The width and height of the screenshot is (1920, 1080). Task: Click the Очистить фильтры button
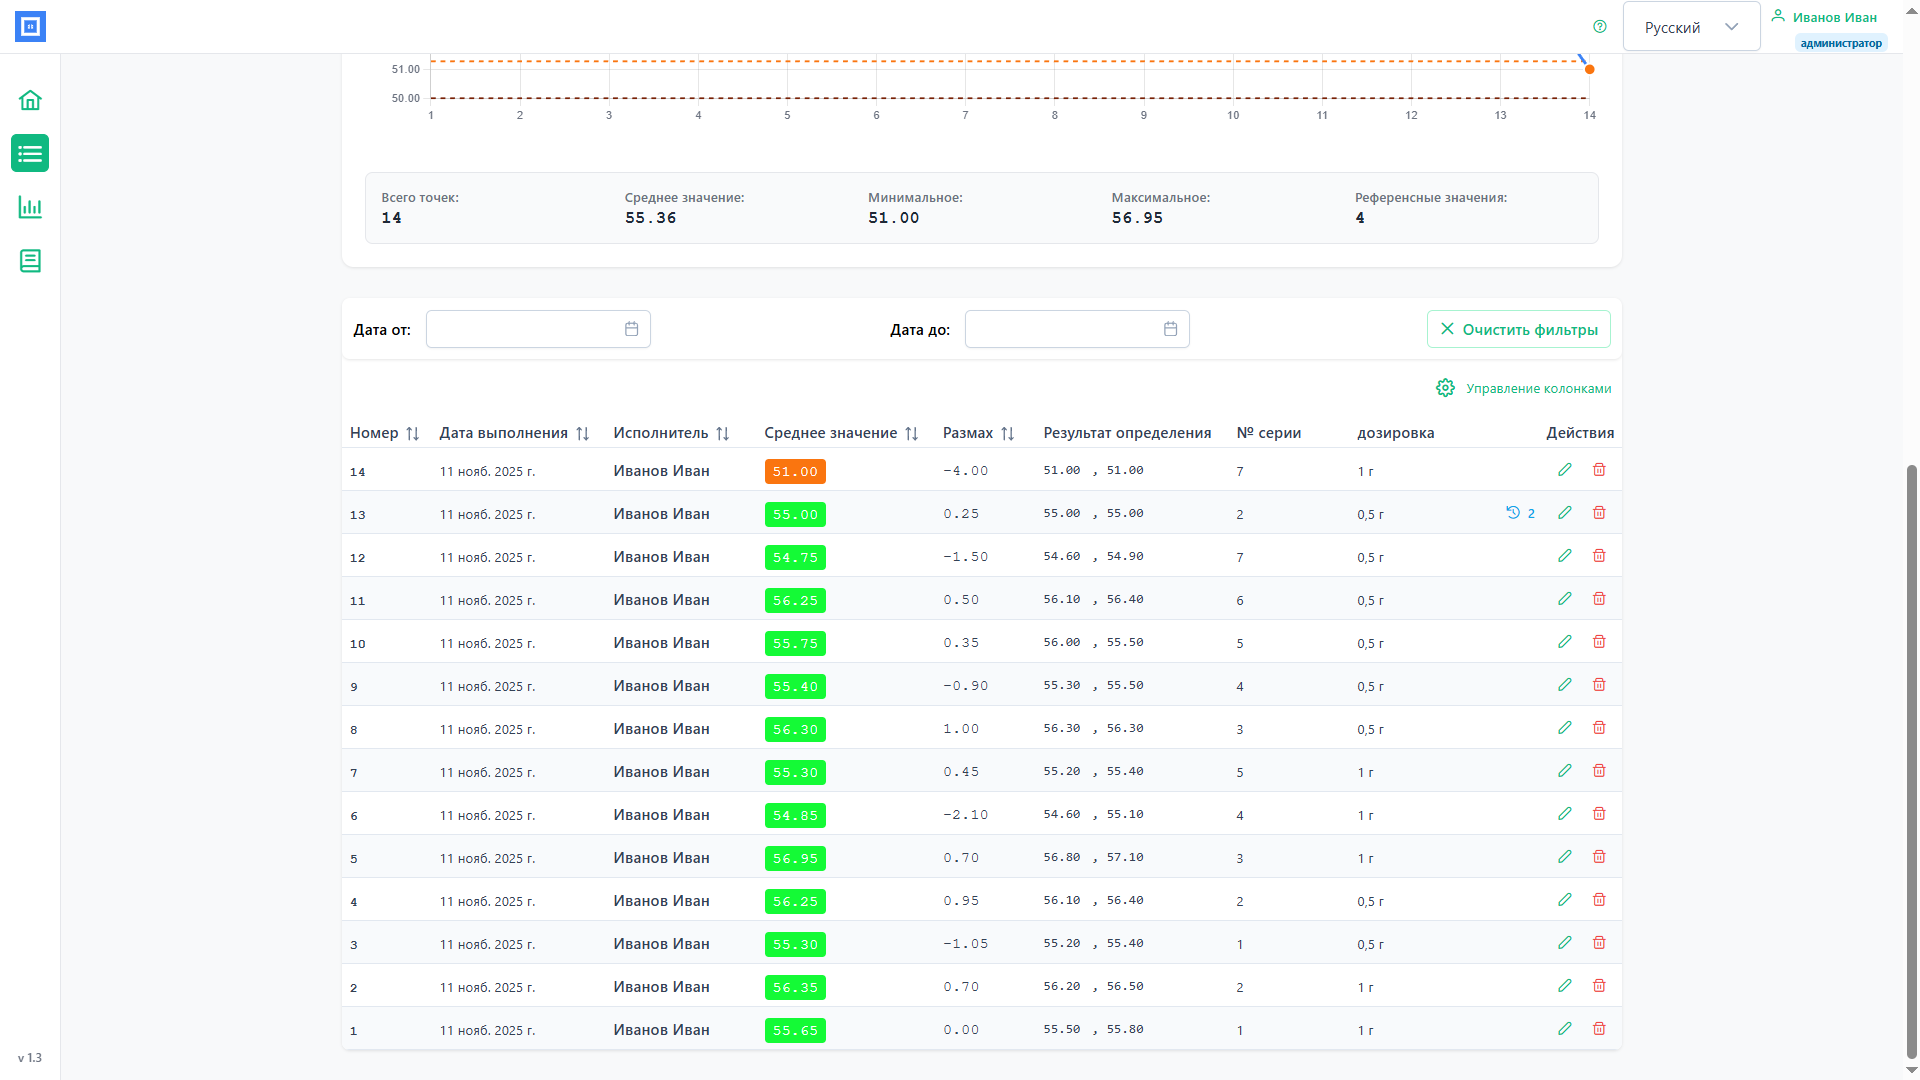tap(1518, 329)
